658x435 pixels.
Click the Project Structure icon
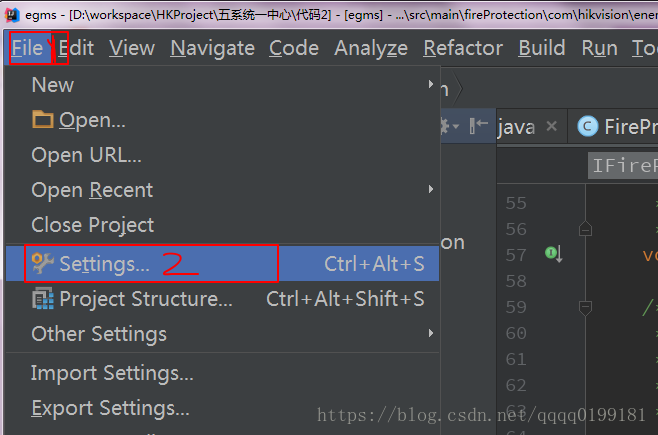(x=43, y=298)
